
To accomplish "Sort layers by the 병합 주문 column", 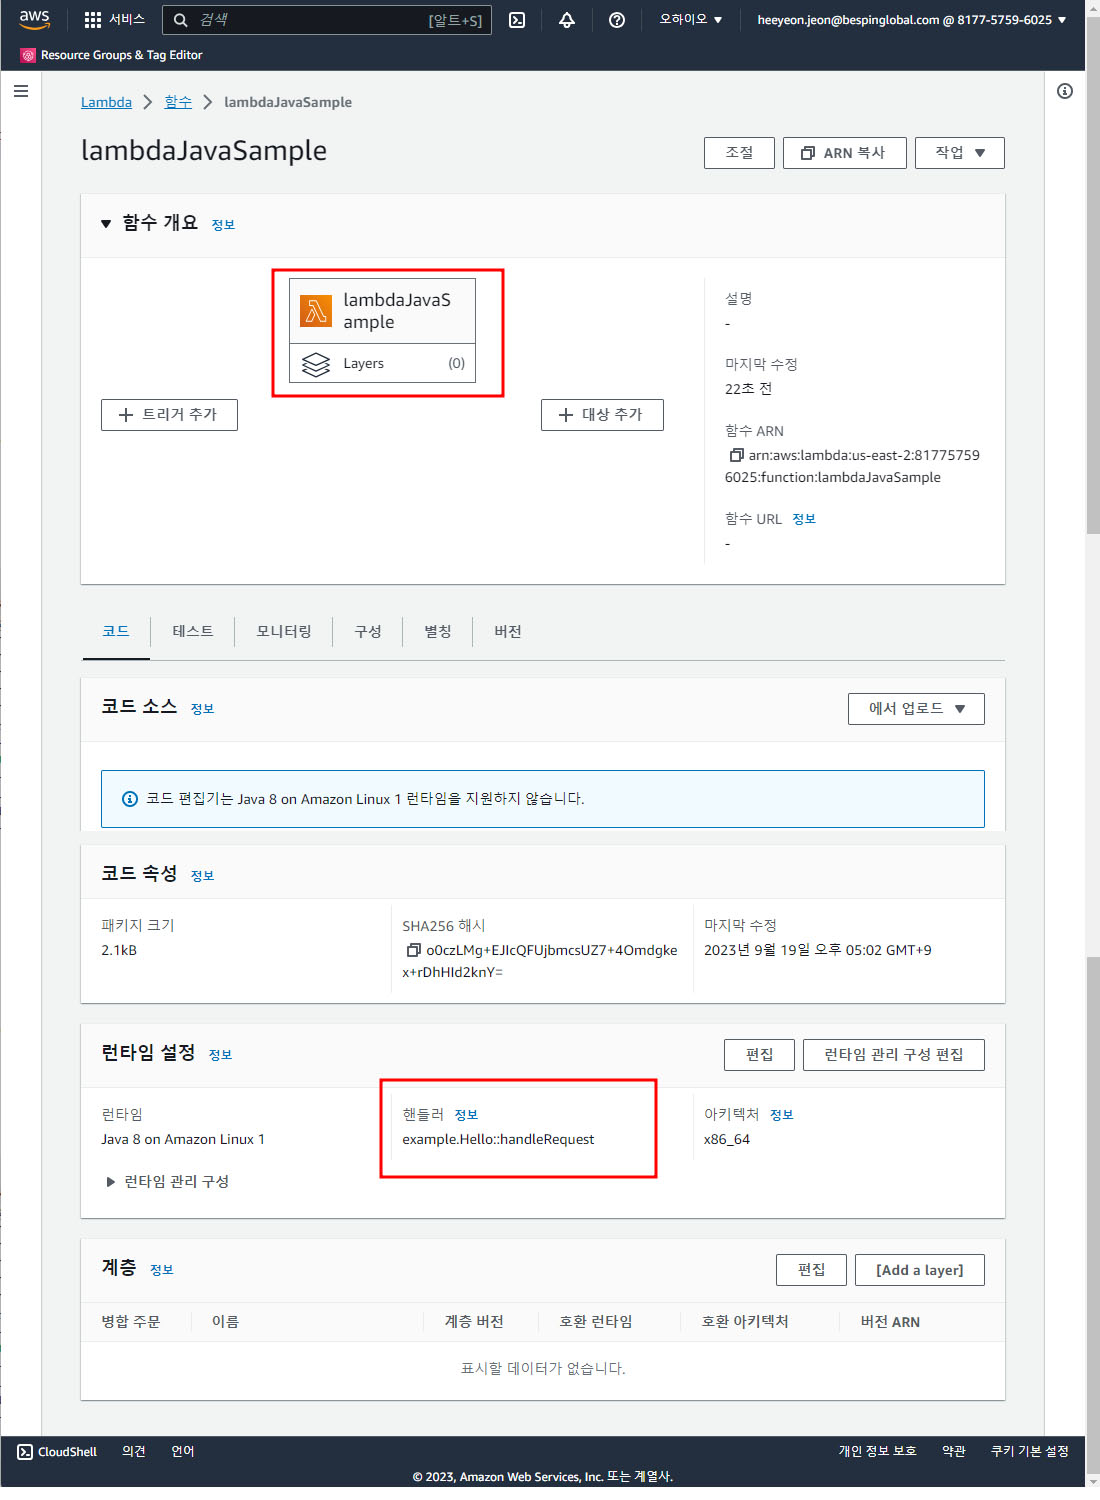I will pyautogui.click(x=131, y=1322).
